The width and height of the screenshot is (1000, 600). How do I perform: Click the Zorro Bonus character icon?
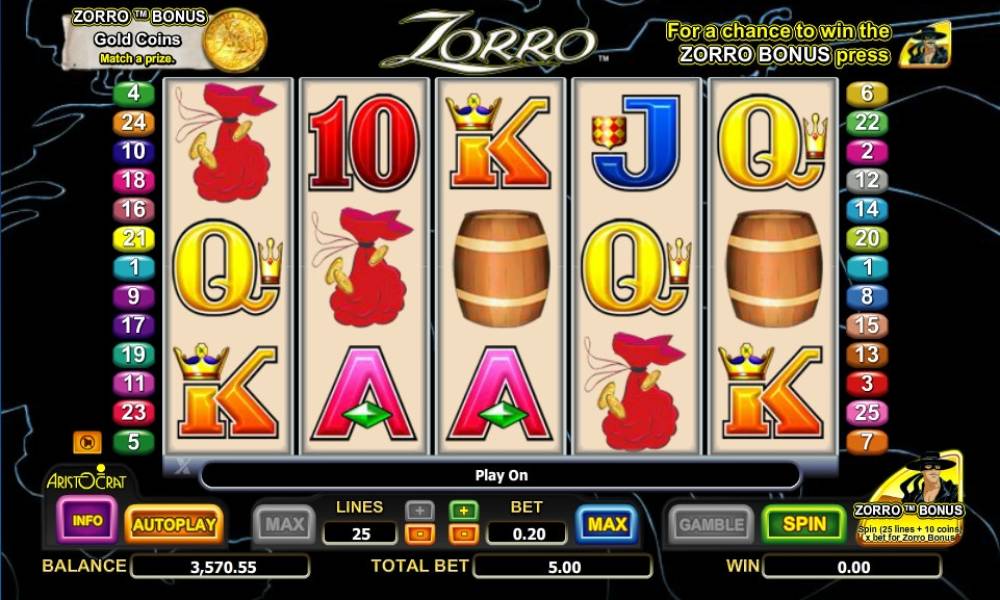pyautogui.click(x=910, y=499)
